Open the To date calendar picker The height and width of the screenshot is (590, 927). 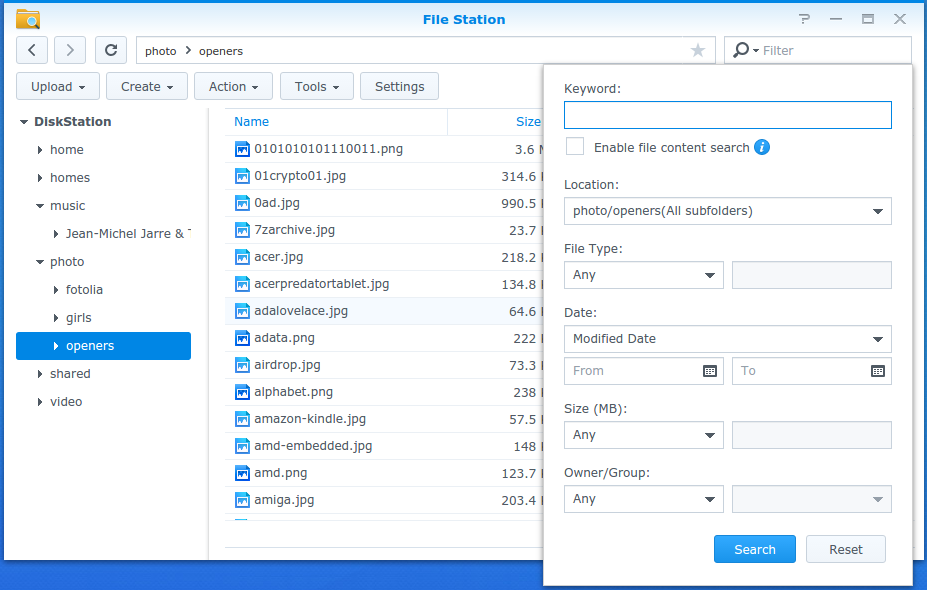click(878, 371)
